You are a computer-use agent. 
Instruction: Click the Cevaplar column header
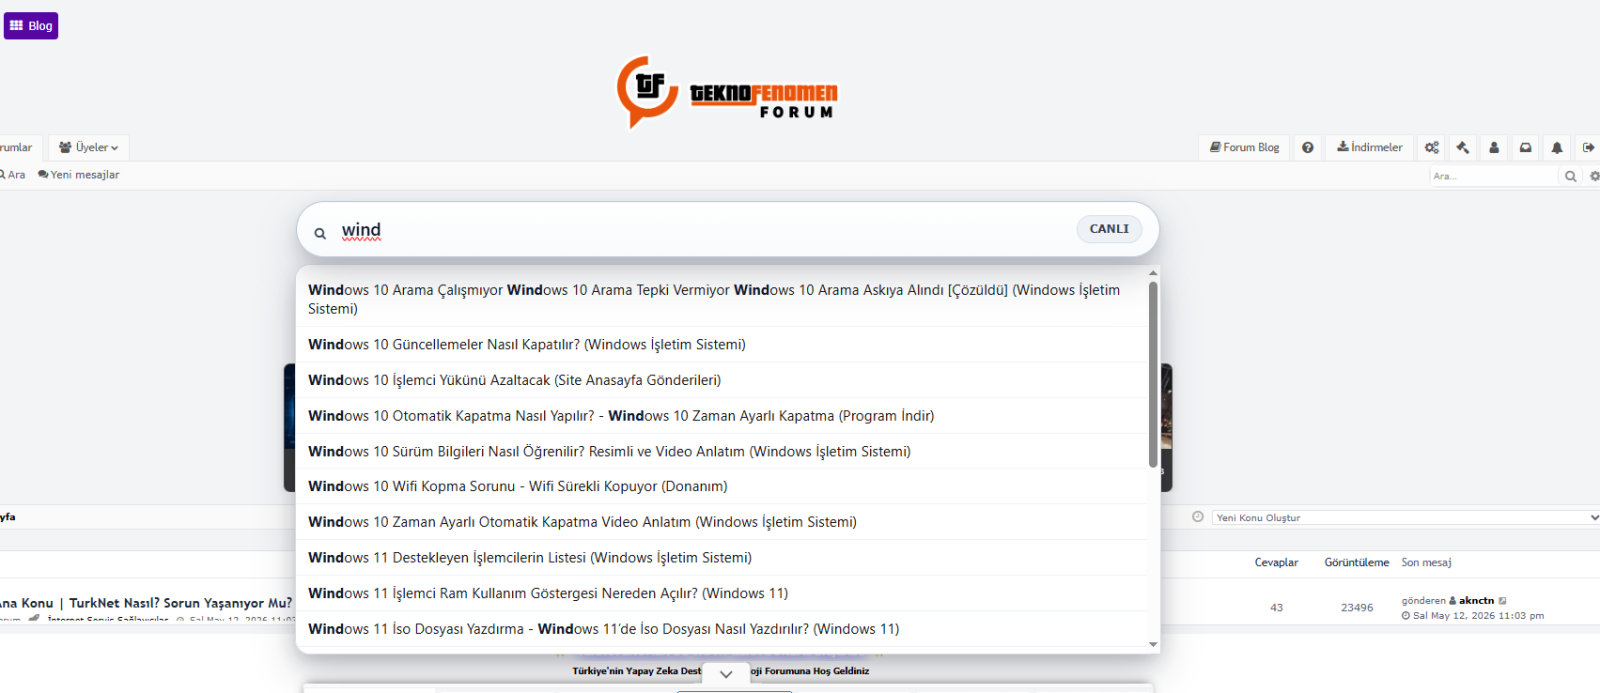coord(1276,563)
